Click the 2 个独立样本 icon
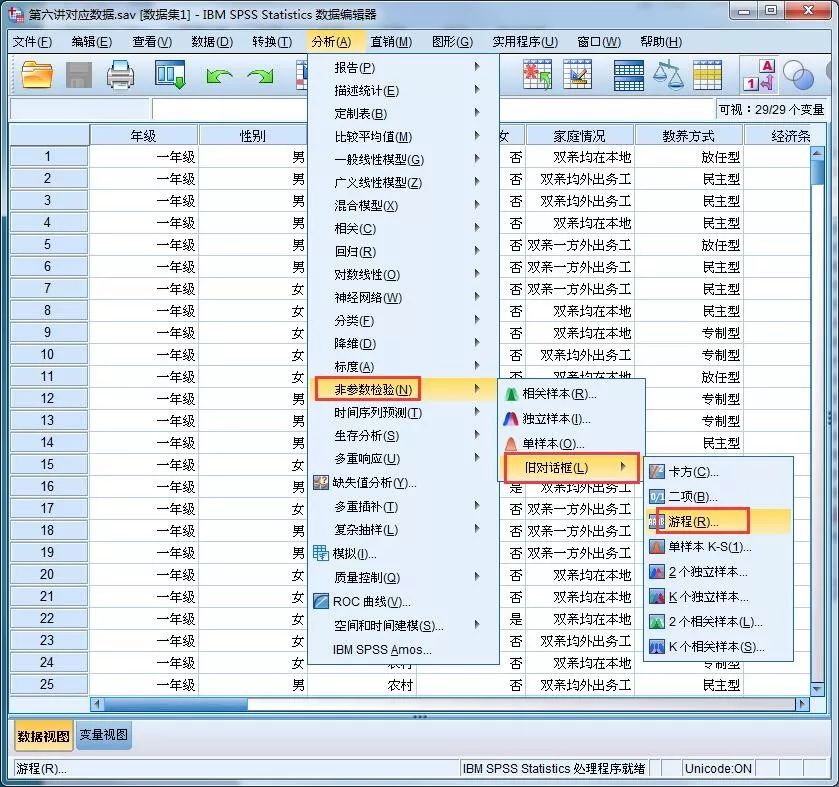839x787 pixels. point(657,572)
